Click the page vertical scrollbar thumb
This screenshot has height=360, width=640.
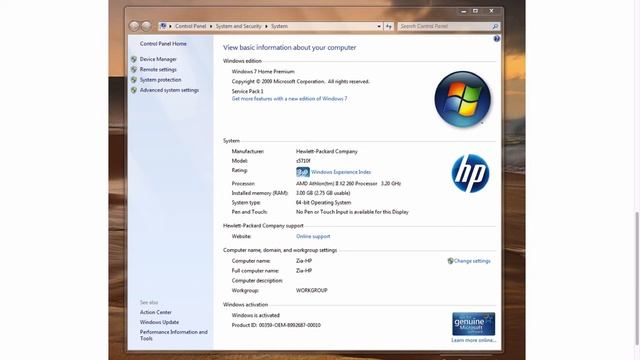(637, 279)
